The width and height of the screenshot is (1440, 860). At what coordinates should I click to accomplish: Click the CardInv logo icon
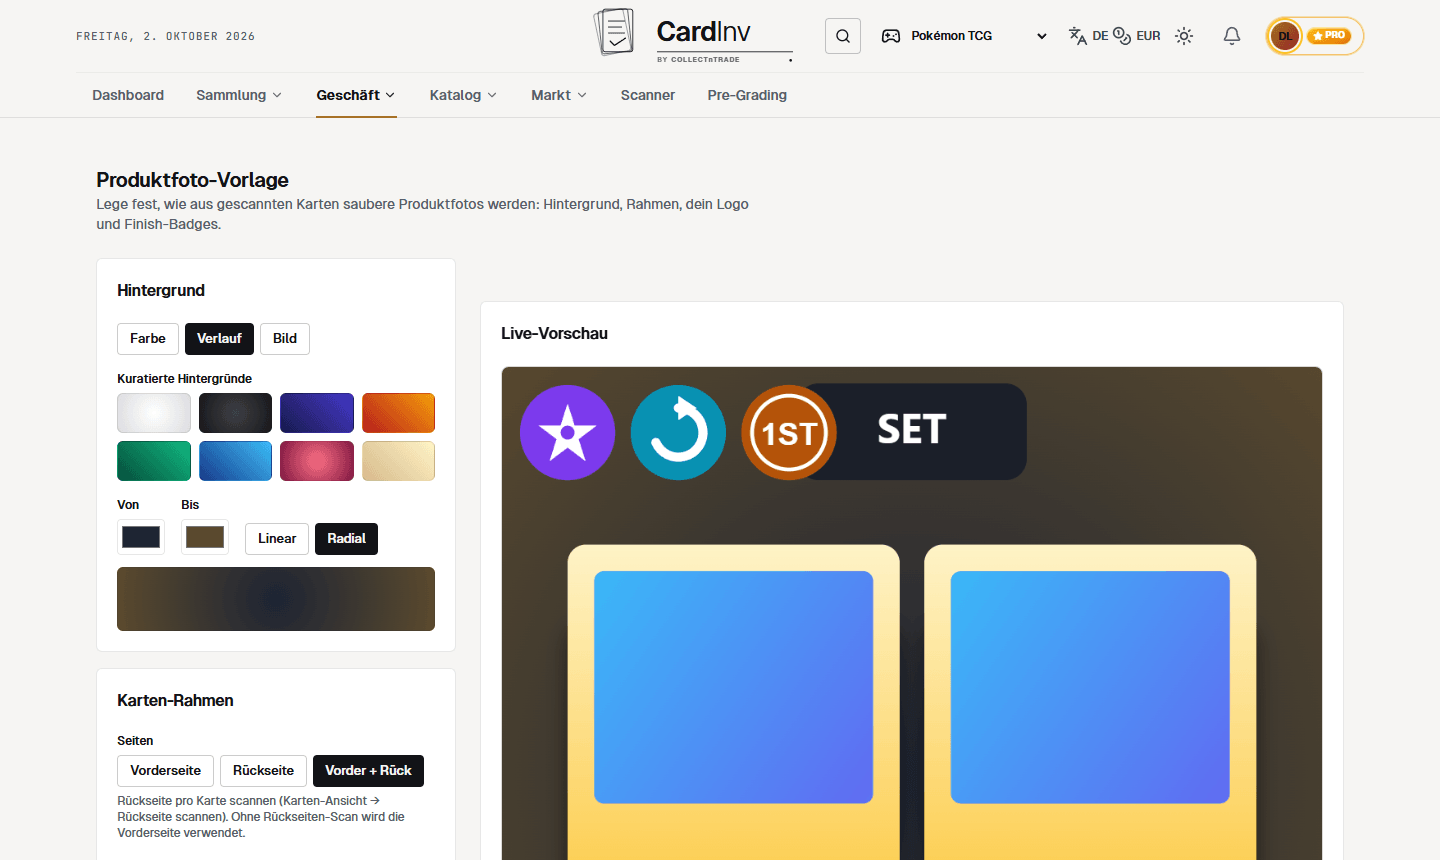[614, 32]
